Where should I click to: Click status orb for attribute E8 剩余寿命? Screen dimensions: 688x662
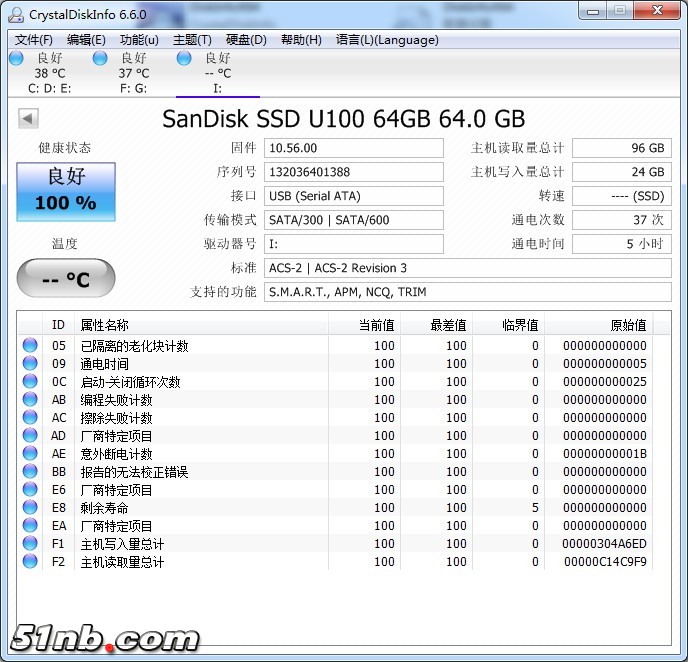(x=30, y=507)
